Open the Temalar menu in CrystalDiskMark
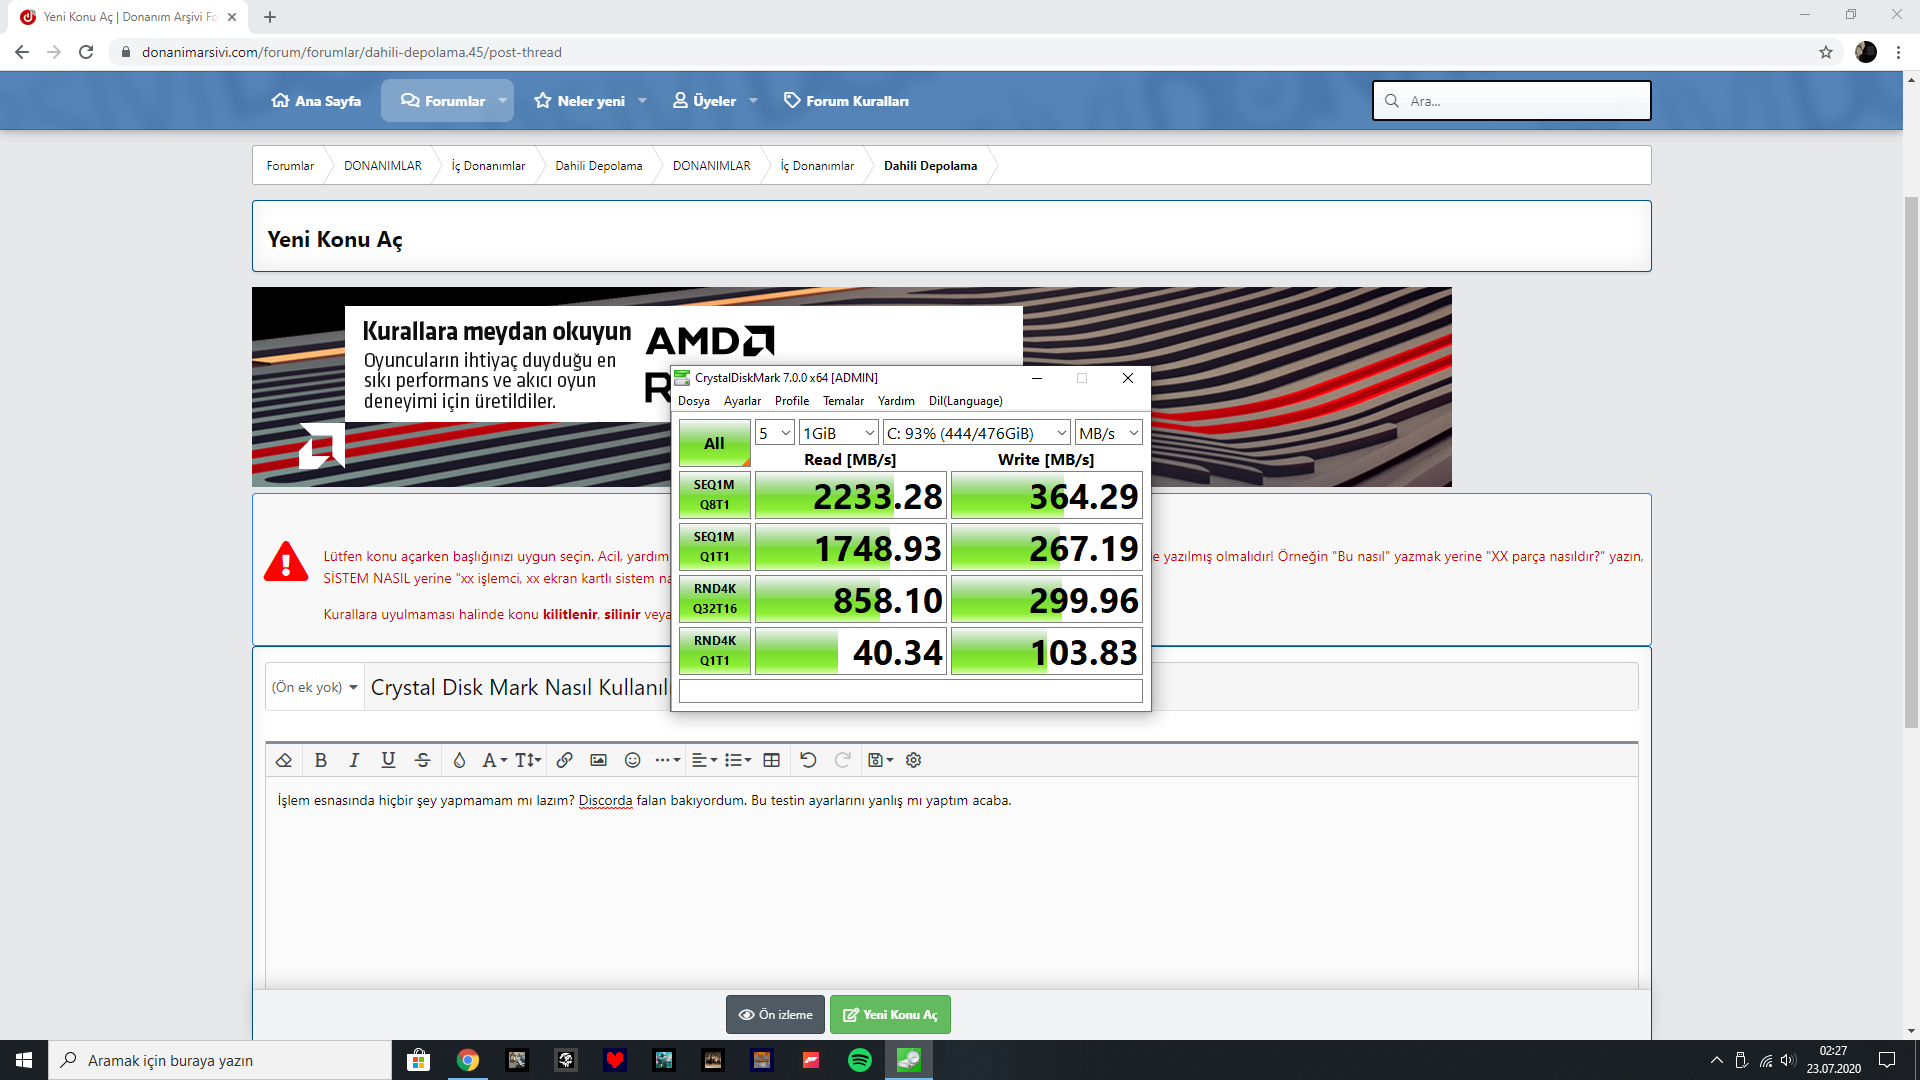The image size is (1920, 1080). click(x=843, y=401)
